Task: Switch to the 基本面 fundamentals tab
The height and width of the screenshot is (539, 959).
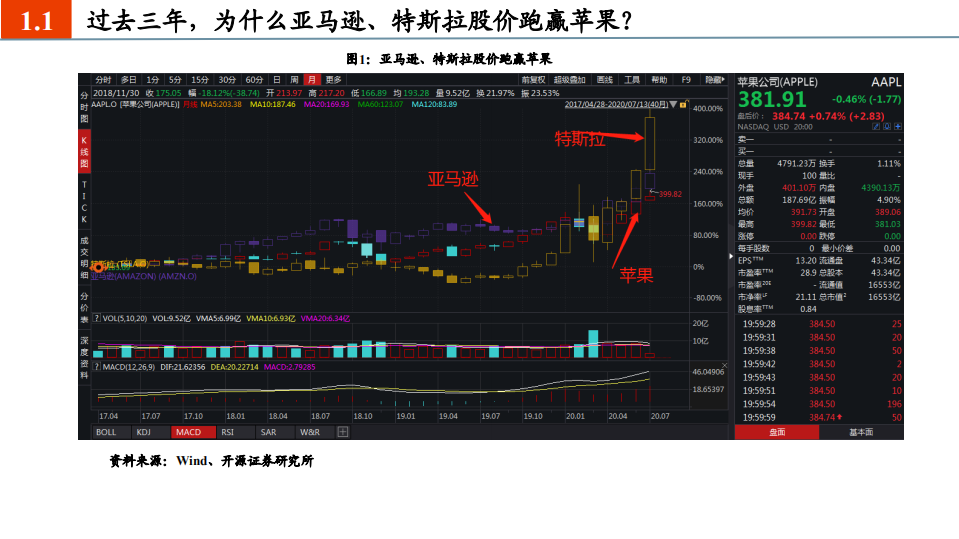Action: pyautogui.click(x=861, y=432)
